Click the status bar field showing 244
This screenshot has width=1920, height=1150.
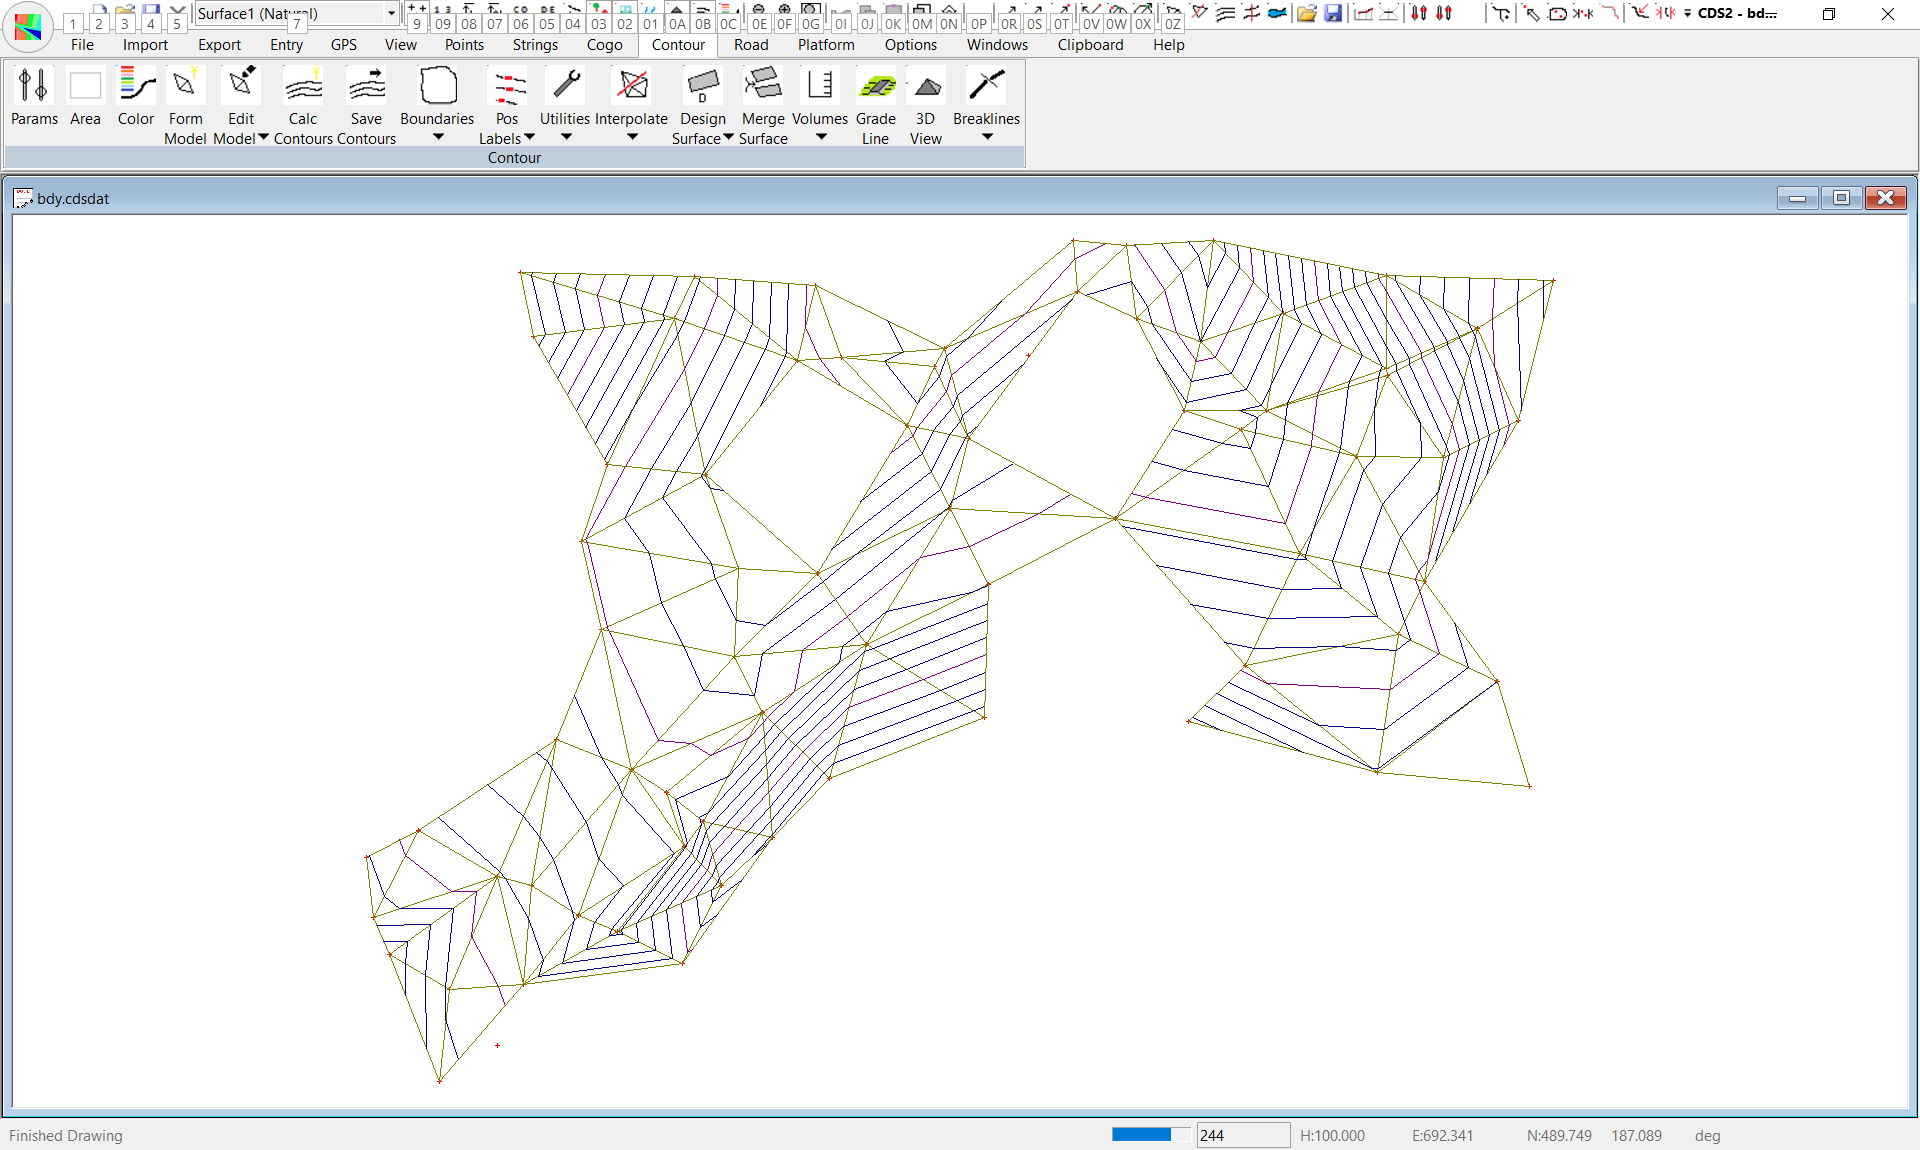click(x=1242, y=1135)
